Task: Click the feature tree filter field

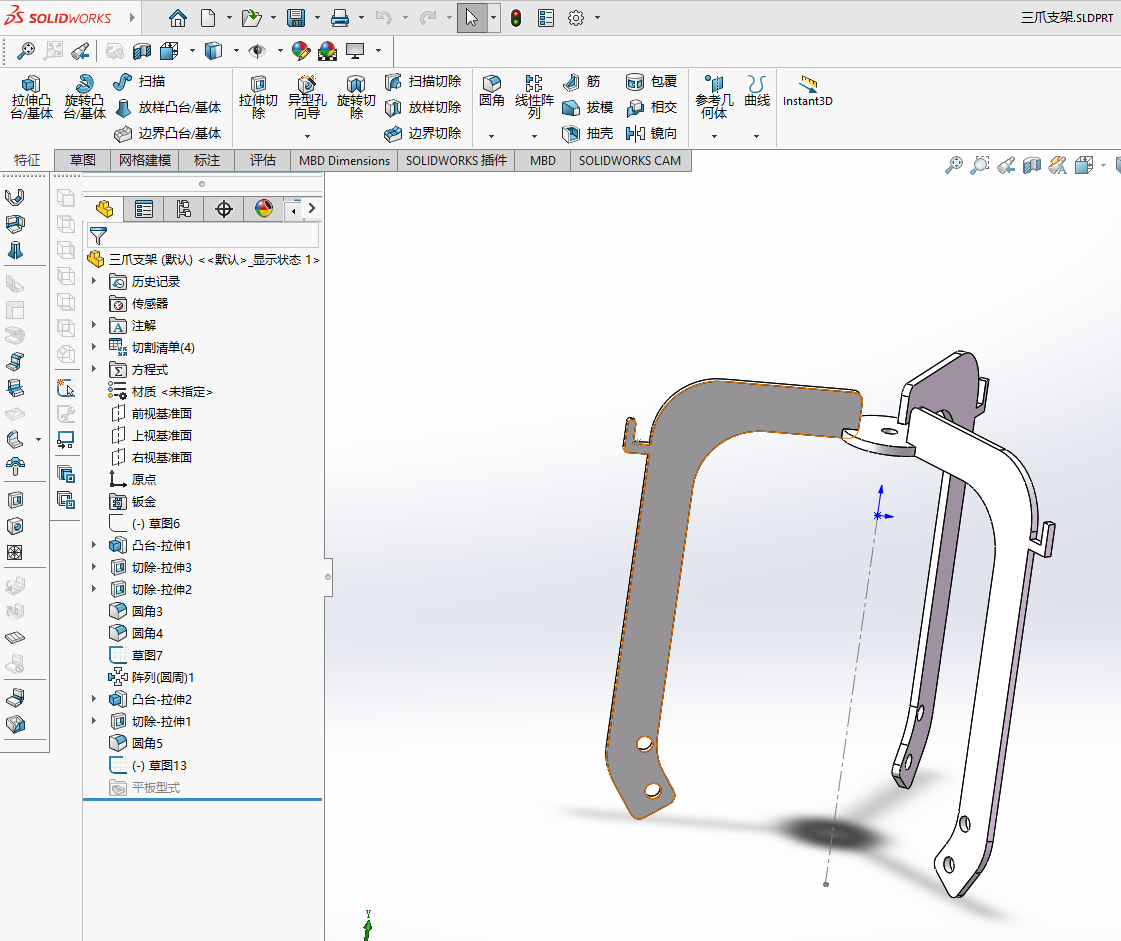Action: coord(210,235)
